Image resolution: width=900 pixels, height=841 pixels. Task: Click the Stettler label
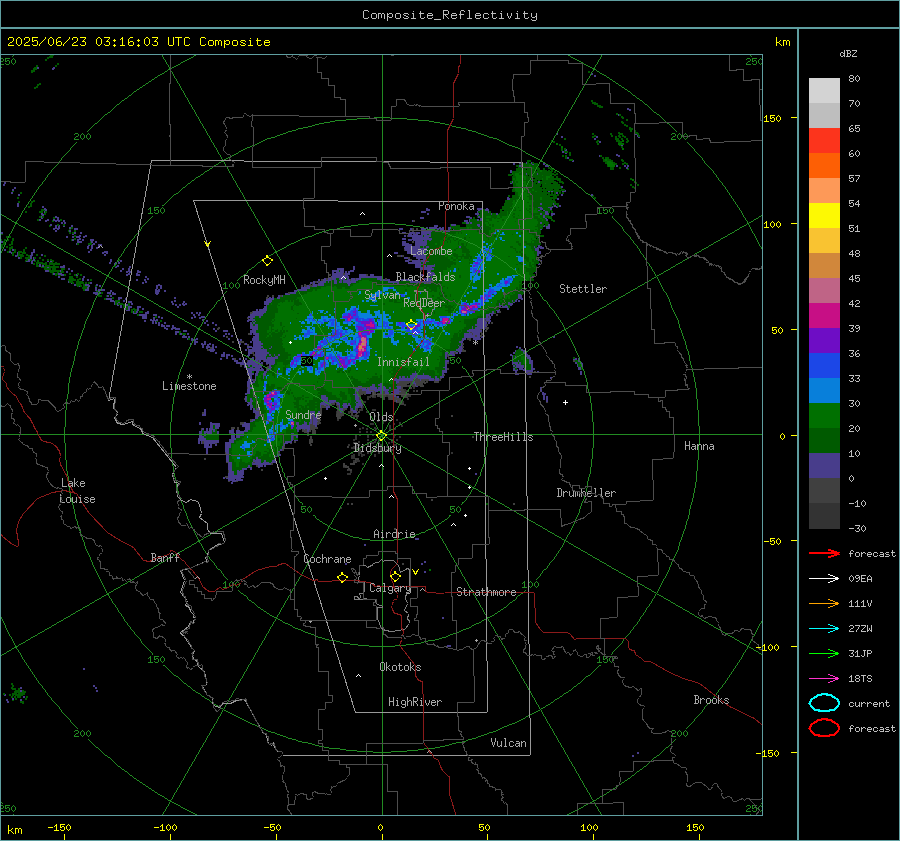[583, 289]
